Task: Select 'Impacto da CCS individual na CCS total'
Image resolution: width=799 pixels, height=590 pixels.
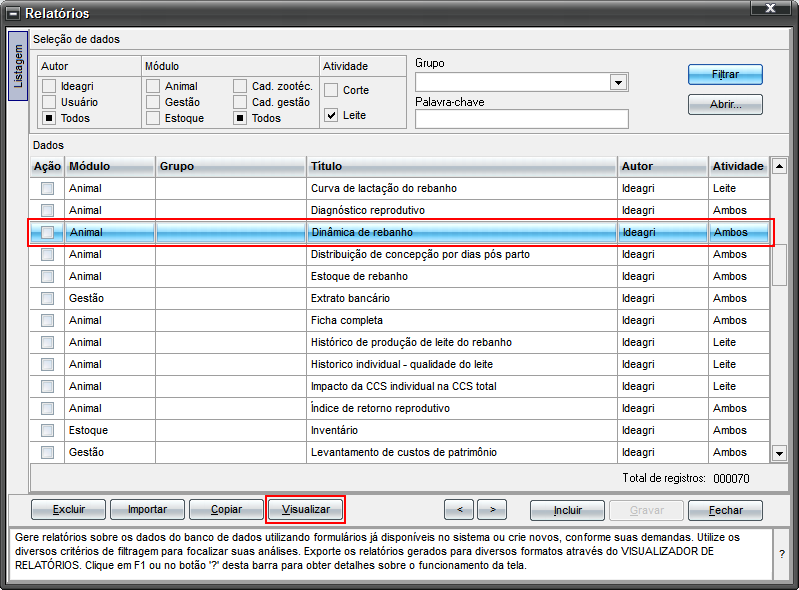Action: 404,386
